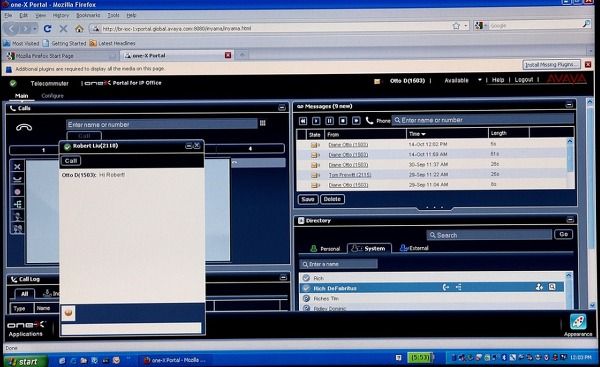Select the External directory tab
600x367 pixels.
point(414,248)
